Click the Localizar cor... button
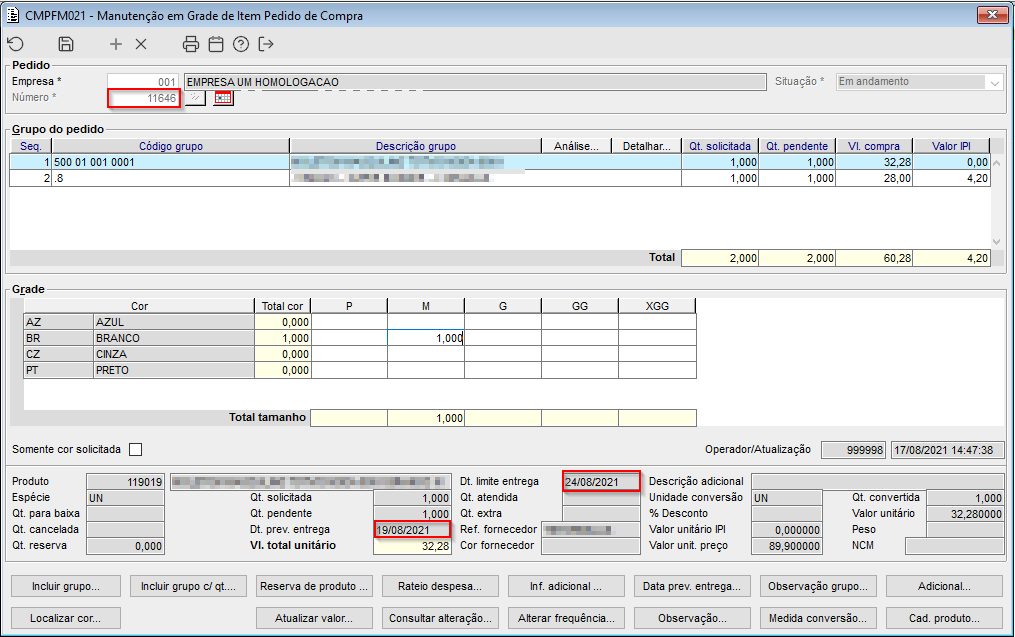The width and height of the screenshot is (1015, 637). pos(66,618)
